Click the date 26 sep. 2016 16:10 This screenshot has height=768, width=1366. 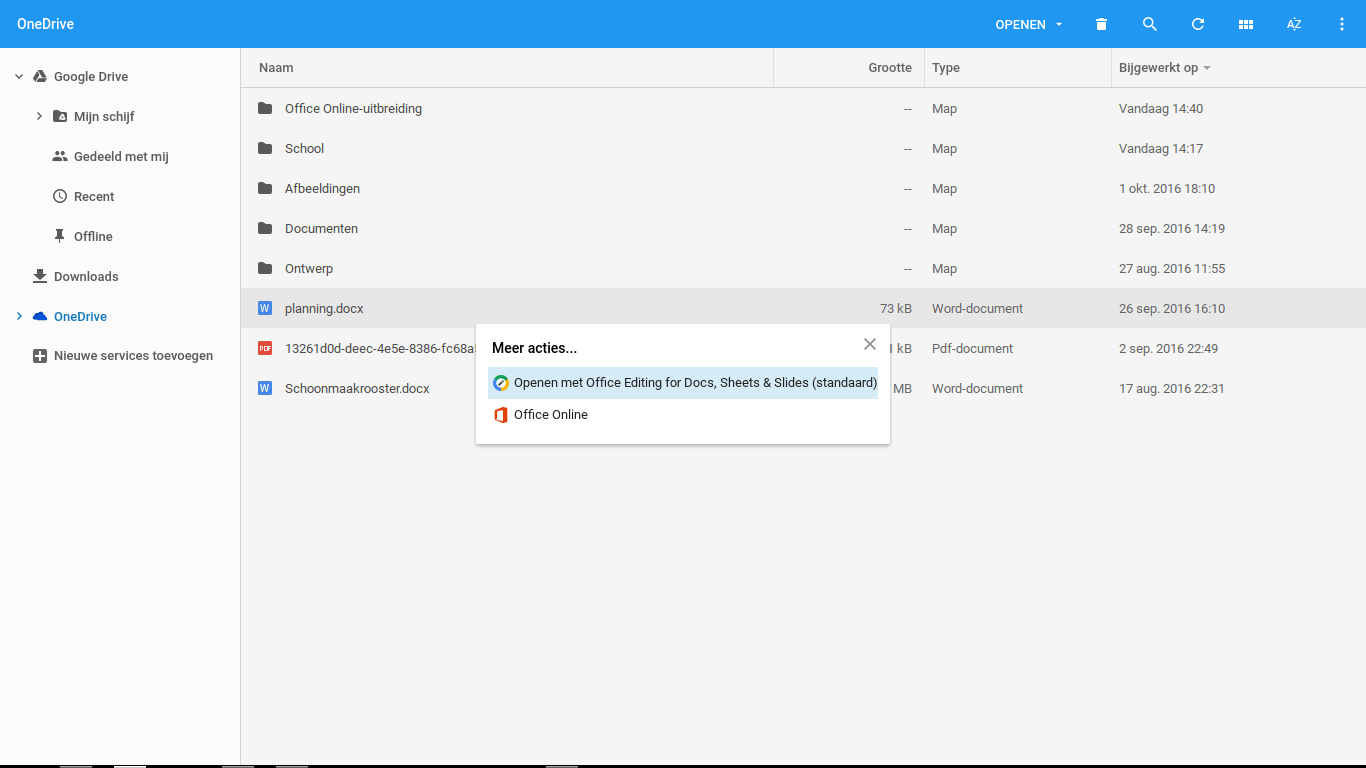coord(1172,308)
